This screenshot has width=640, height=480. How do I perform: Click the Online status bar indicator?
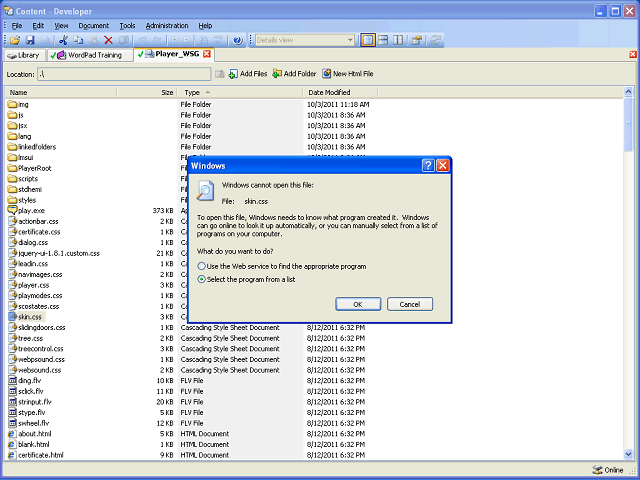(608, 470)
